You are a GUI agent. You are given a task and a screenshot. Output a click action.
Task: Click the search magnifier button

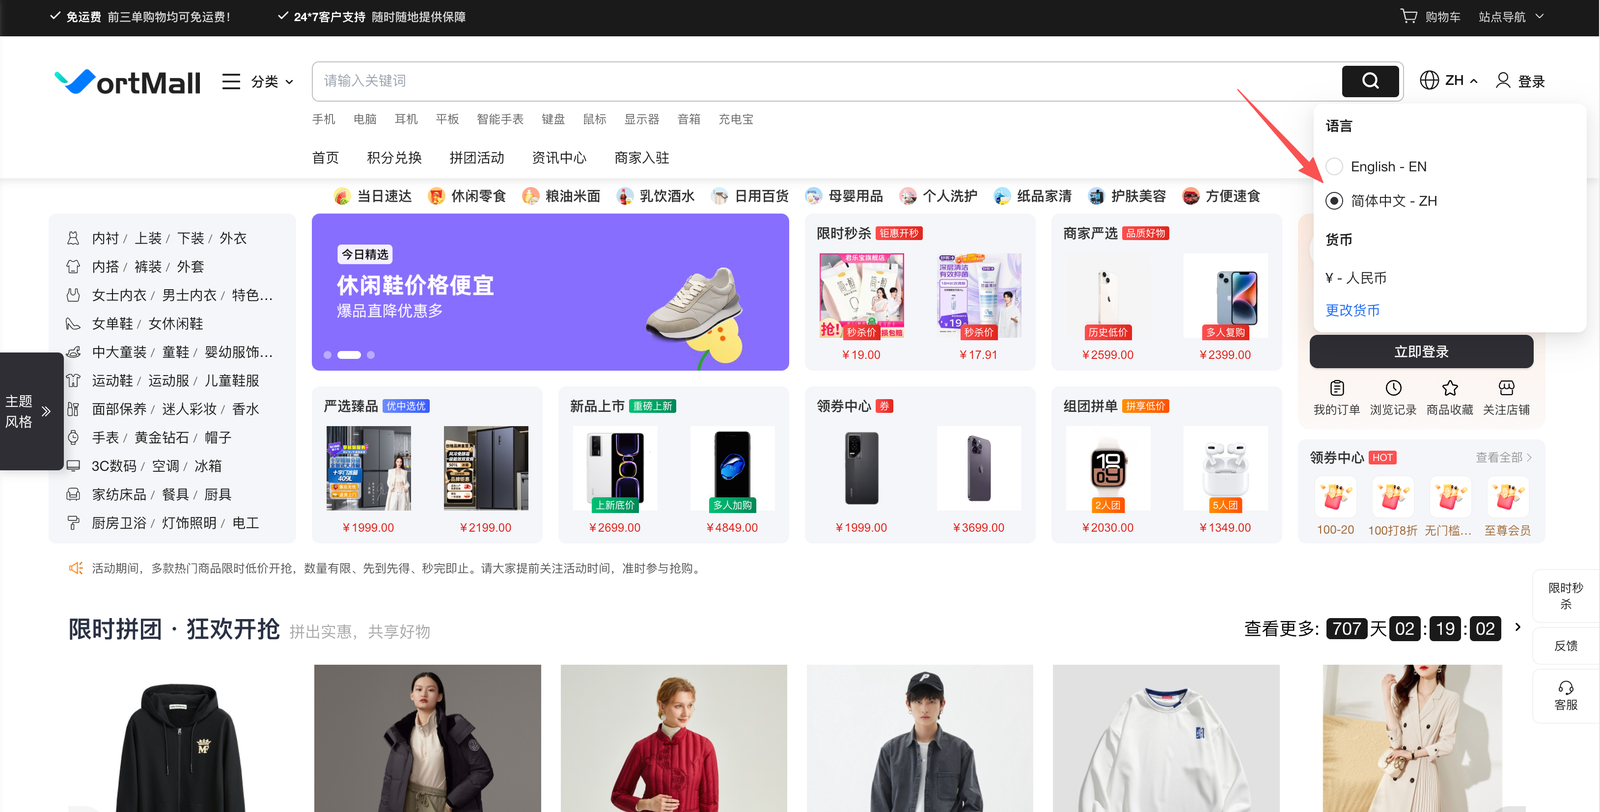[1369, 81]
